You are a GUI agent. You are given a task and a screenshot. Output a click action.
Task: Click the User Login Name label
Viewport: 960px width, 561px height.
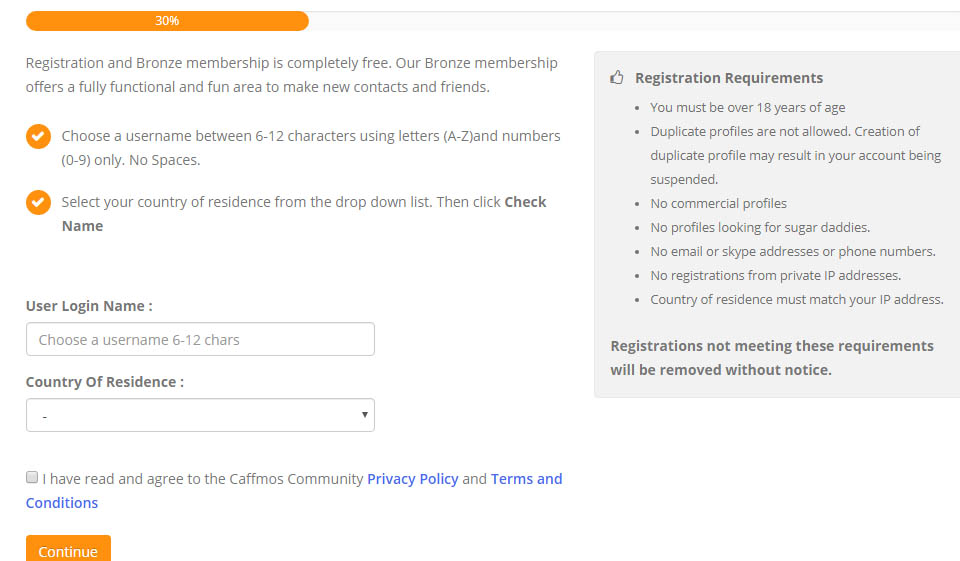(89, 306)
